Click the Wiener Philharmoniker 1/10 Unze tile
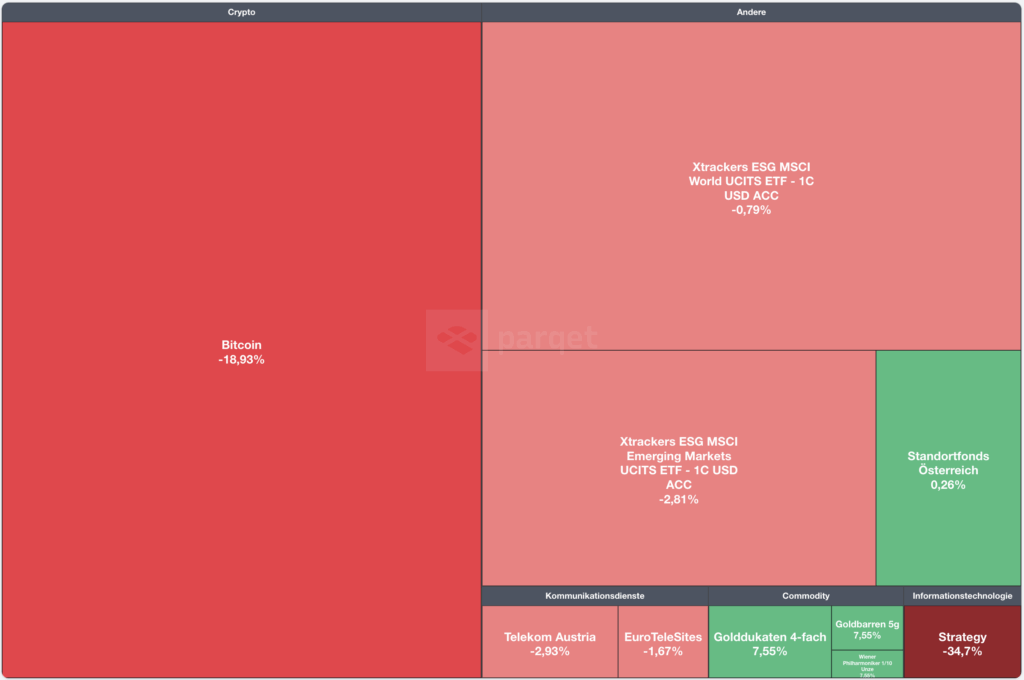Image resolution: width=1024 pixels, height=680 pixels. point(867,664)
